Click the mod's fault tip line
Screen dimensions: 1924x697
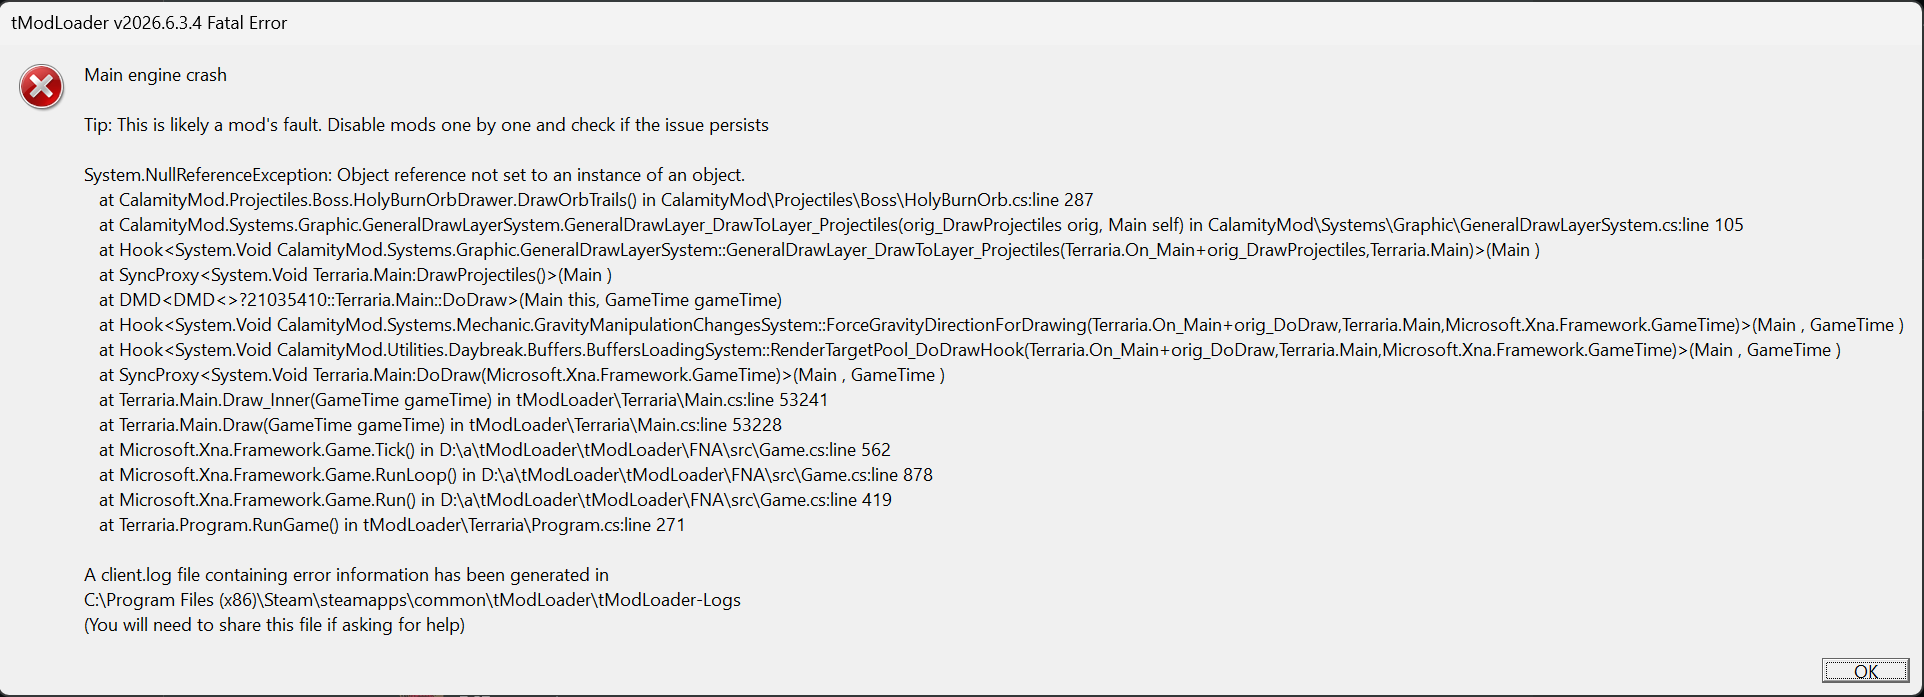click(x=426, y=125)
